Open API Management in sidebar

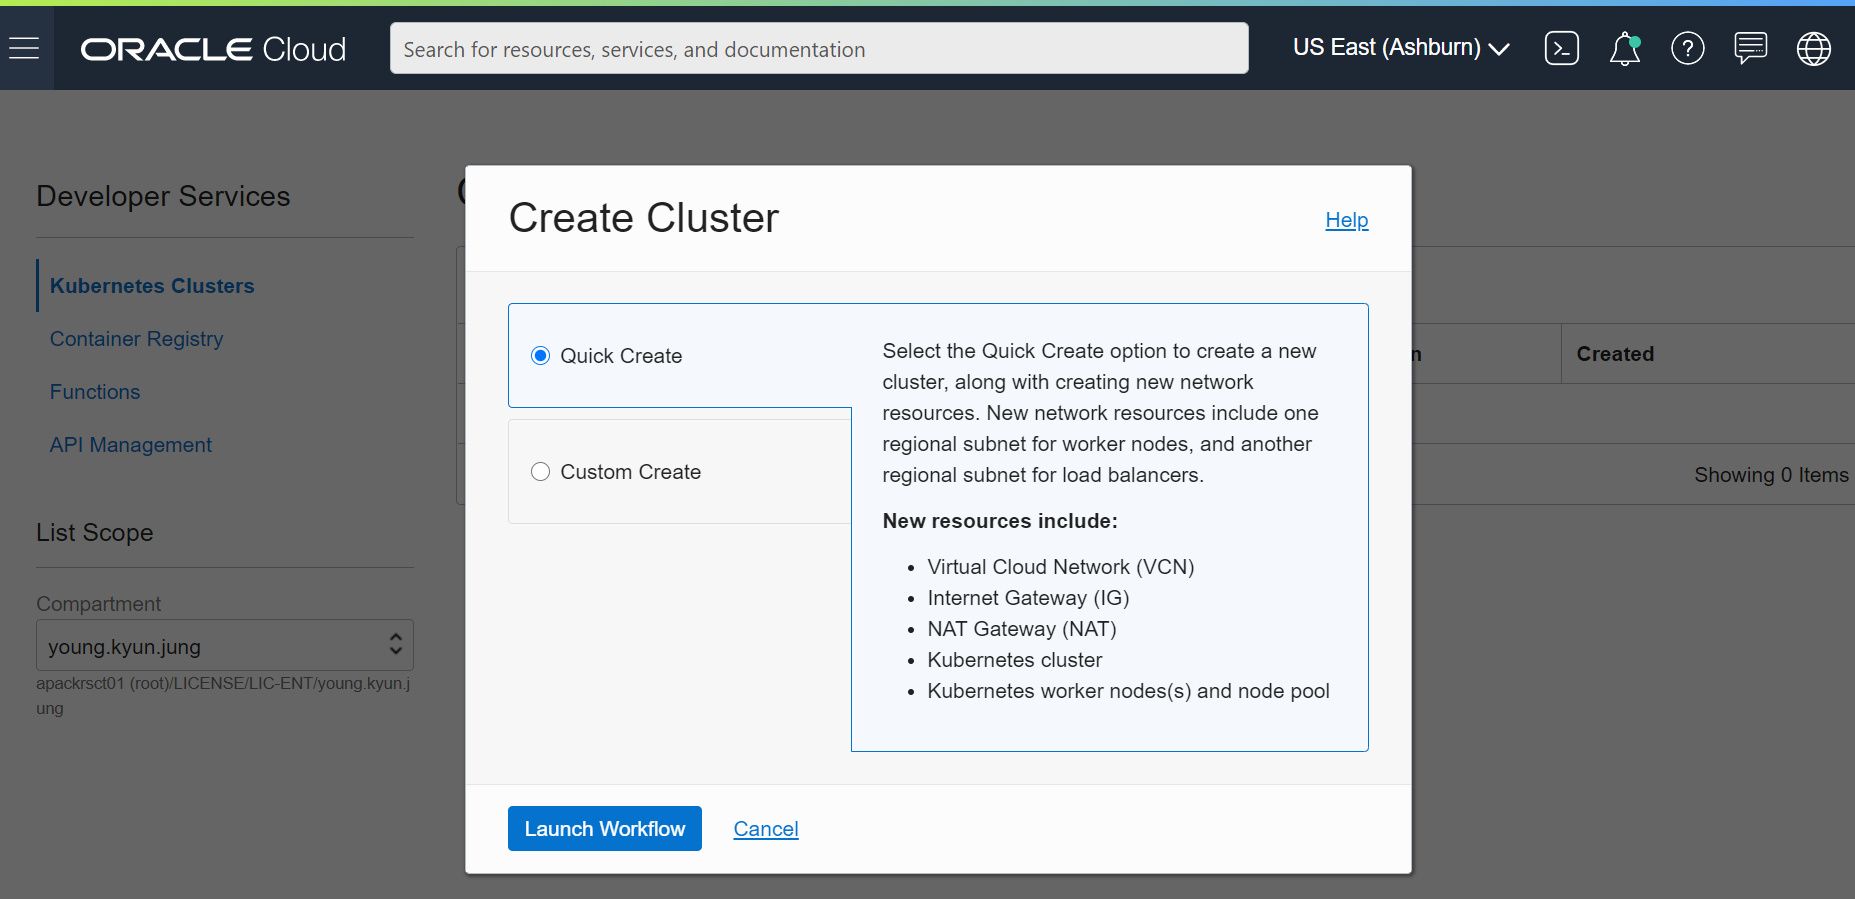click(131, 445)
